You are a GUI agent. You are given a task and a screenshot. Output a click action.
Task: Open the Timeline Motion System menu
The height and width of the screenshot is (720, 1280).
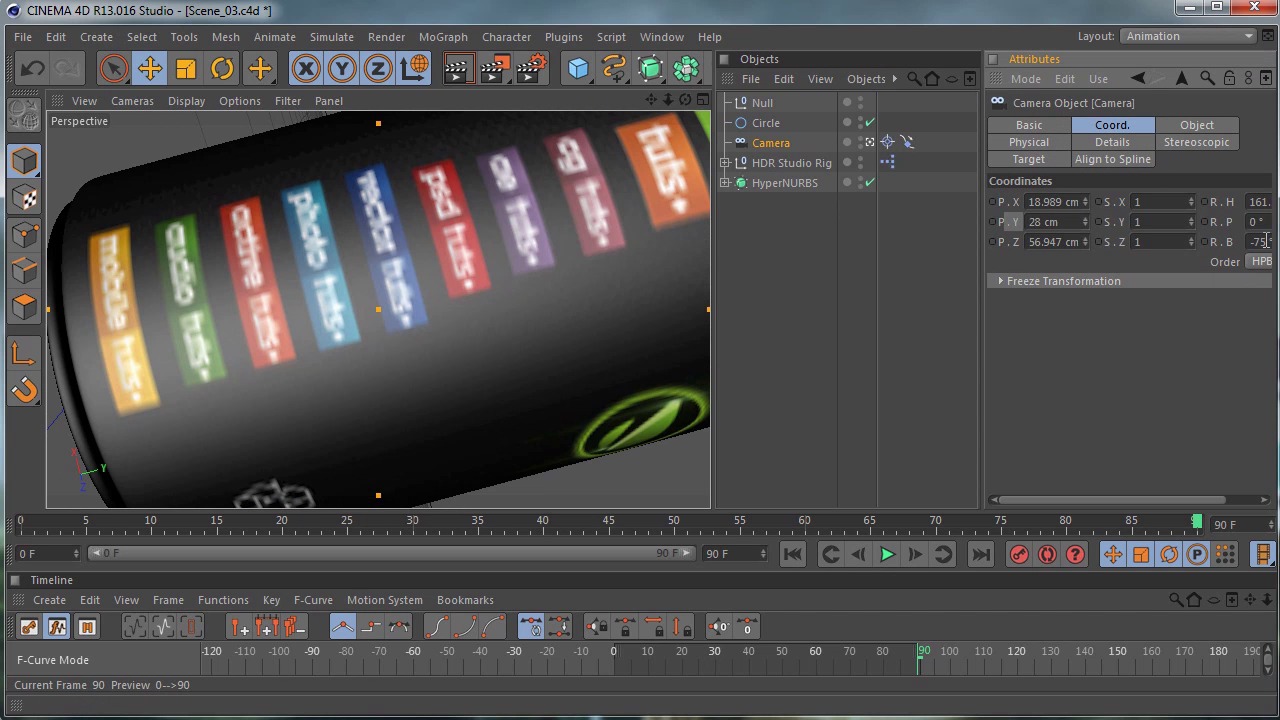(385, 600)
